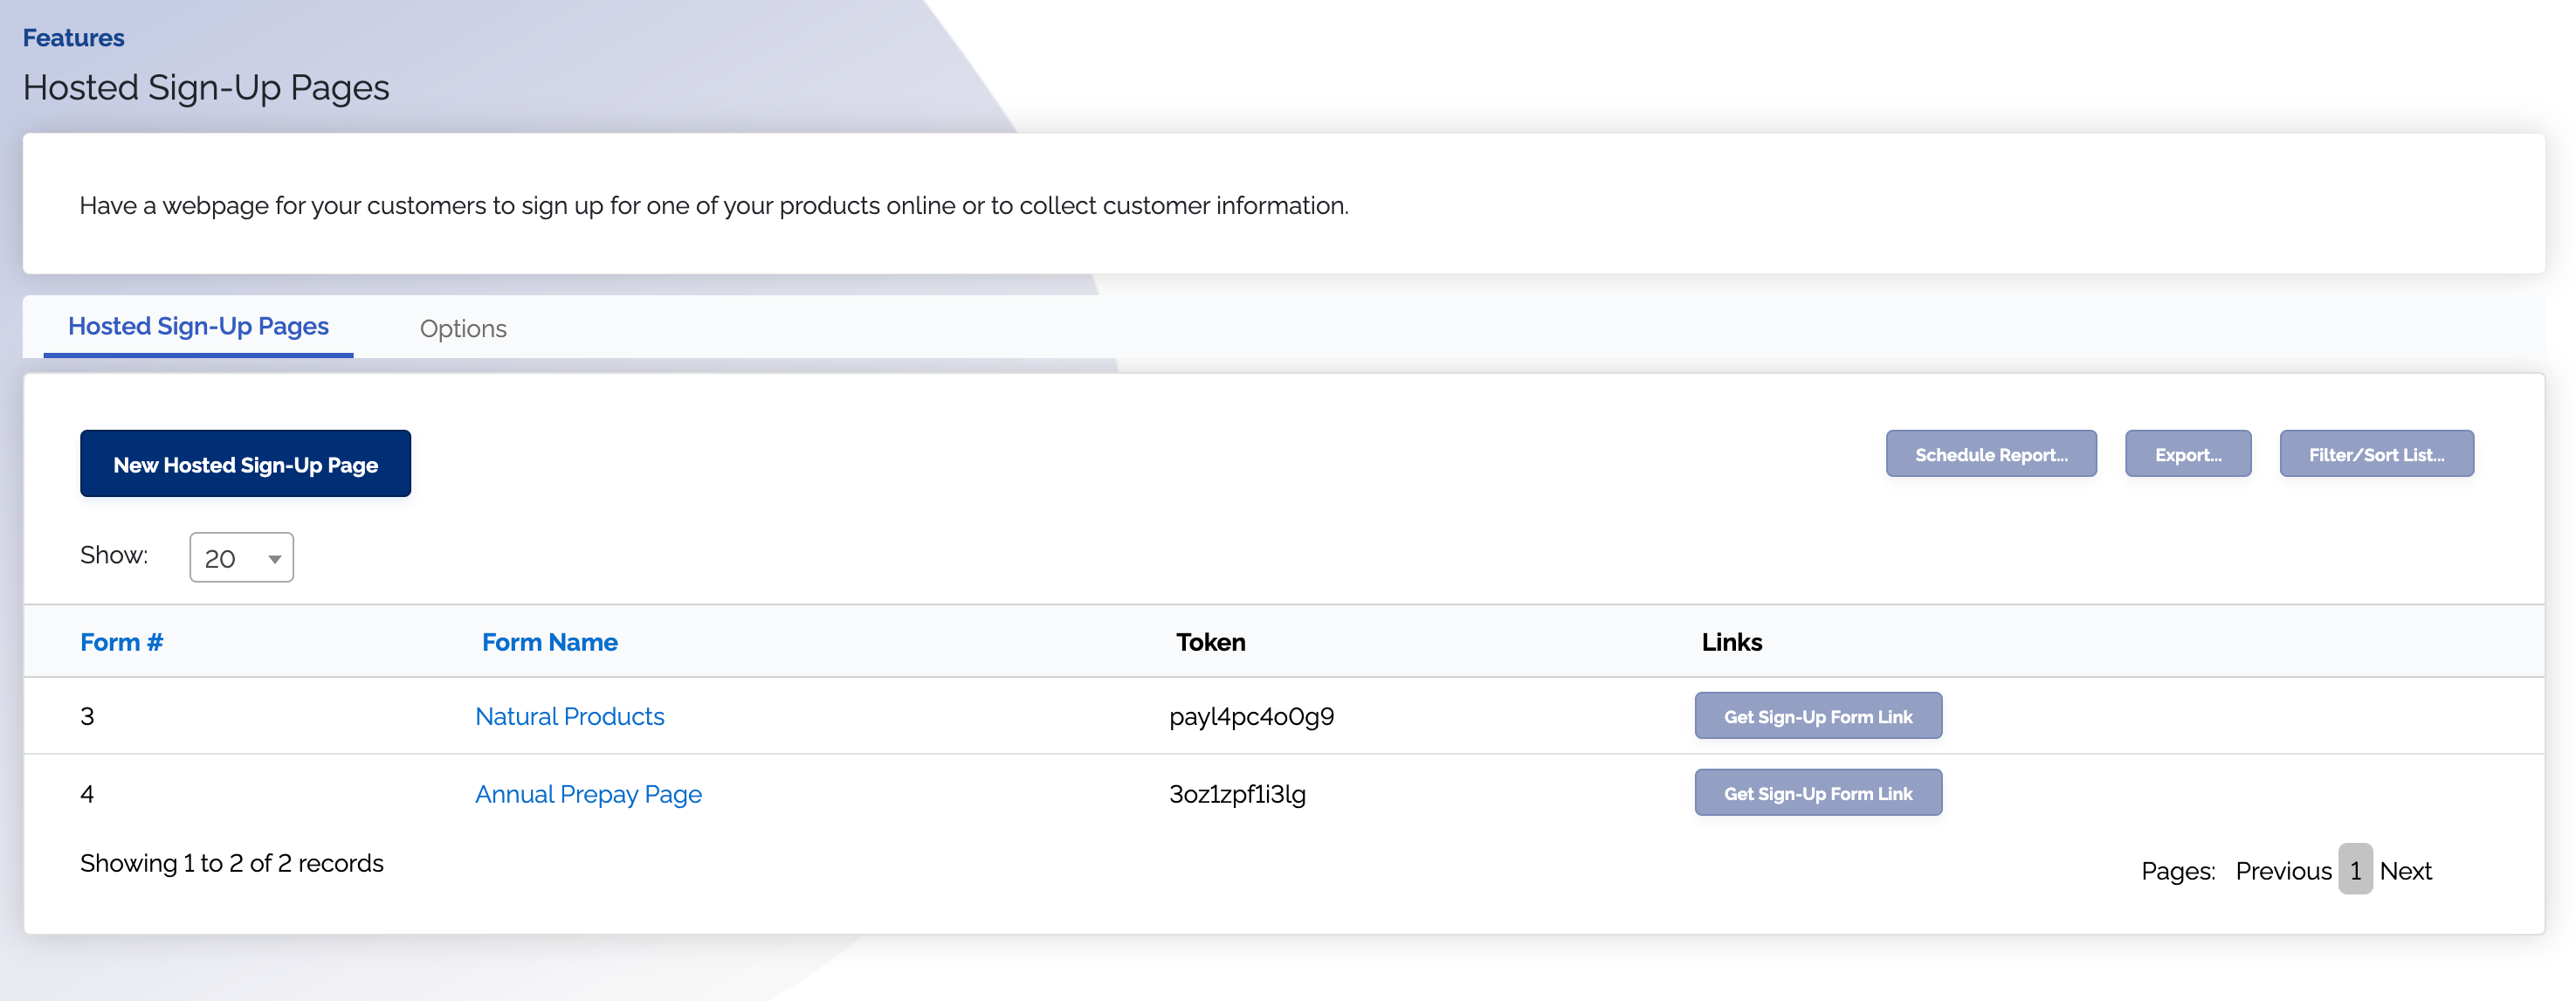Viewport: 2576px width, 1001px height.
Task: Click 'Showing 1 to 2 of 2 records' text
Action: [x=231, y=863]
